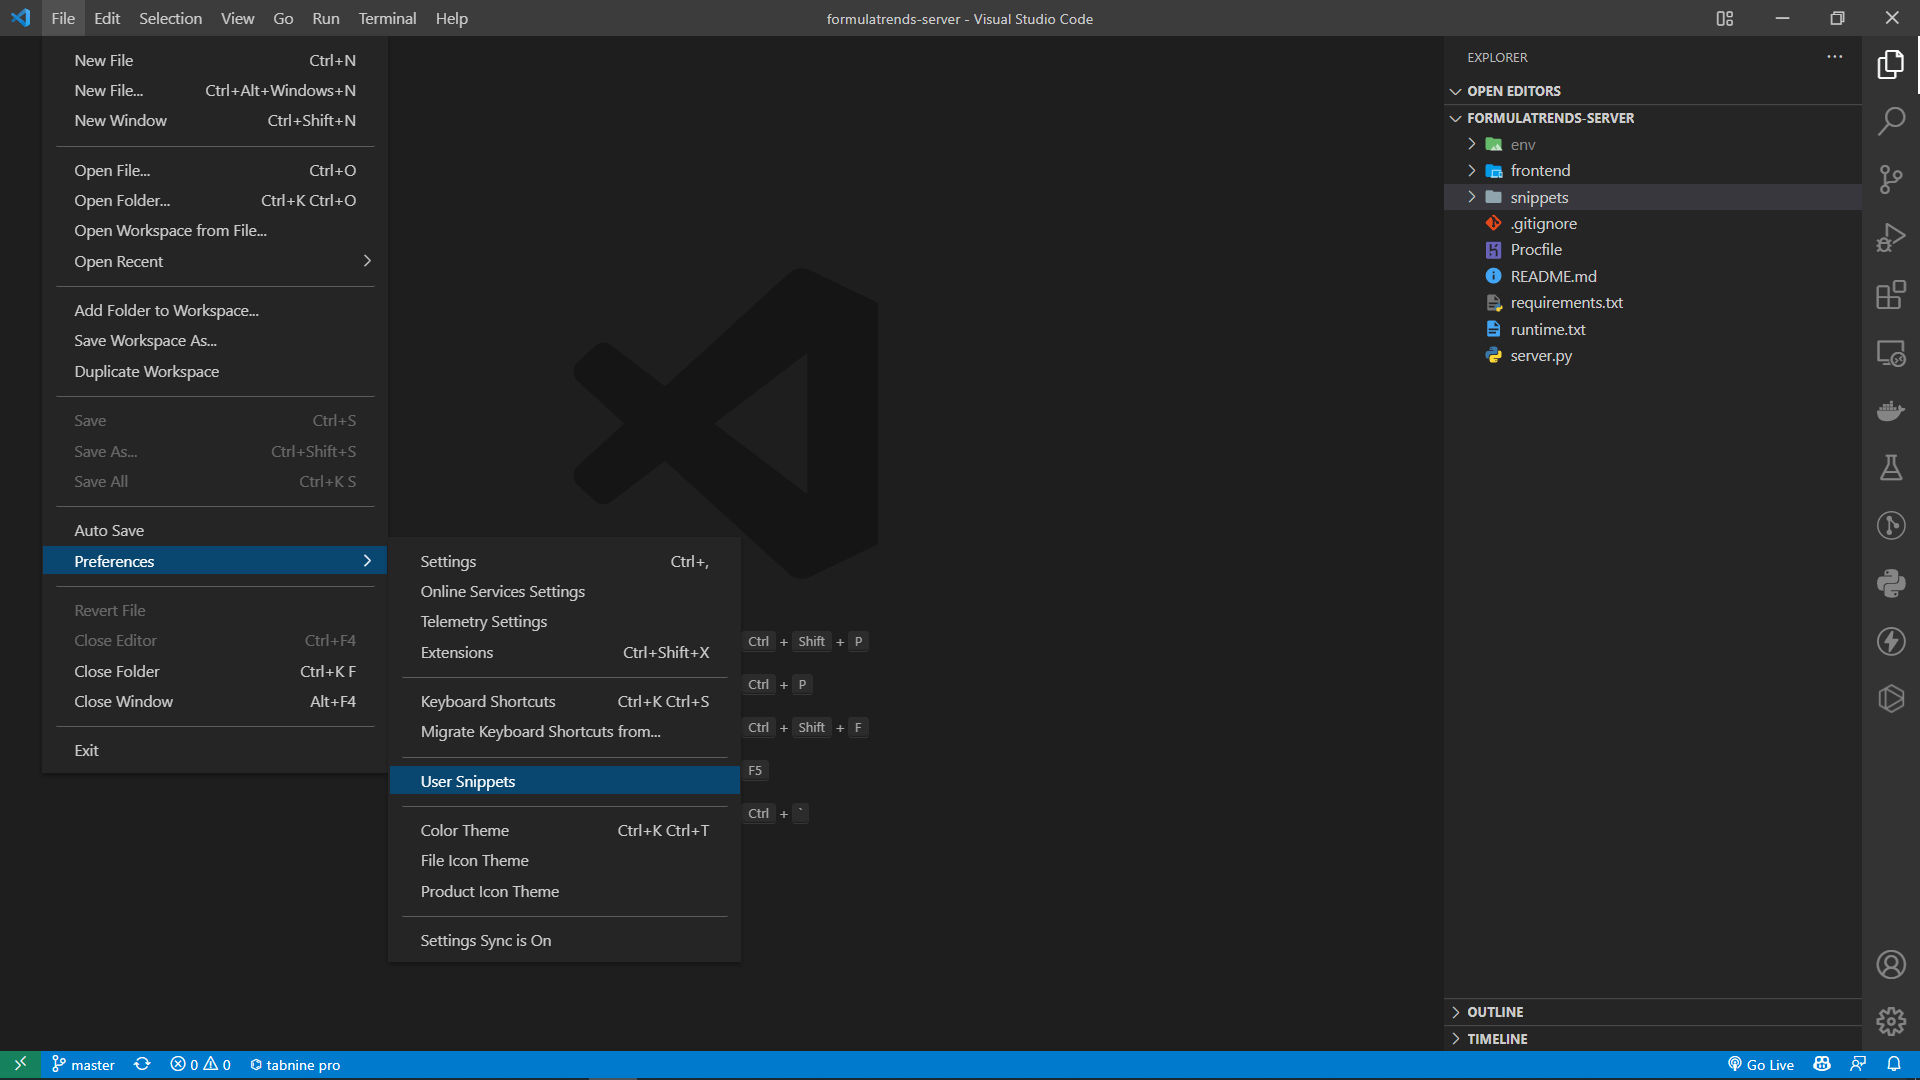Open server.py from the explorer
The width and height of the screenshot is (1920, 1080).
coord(1540,356)
